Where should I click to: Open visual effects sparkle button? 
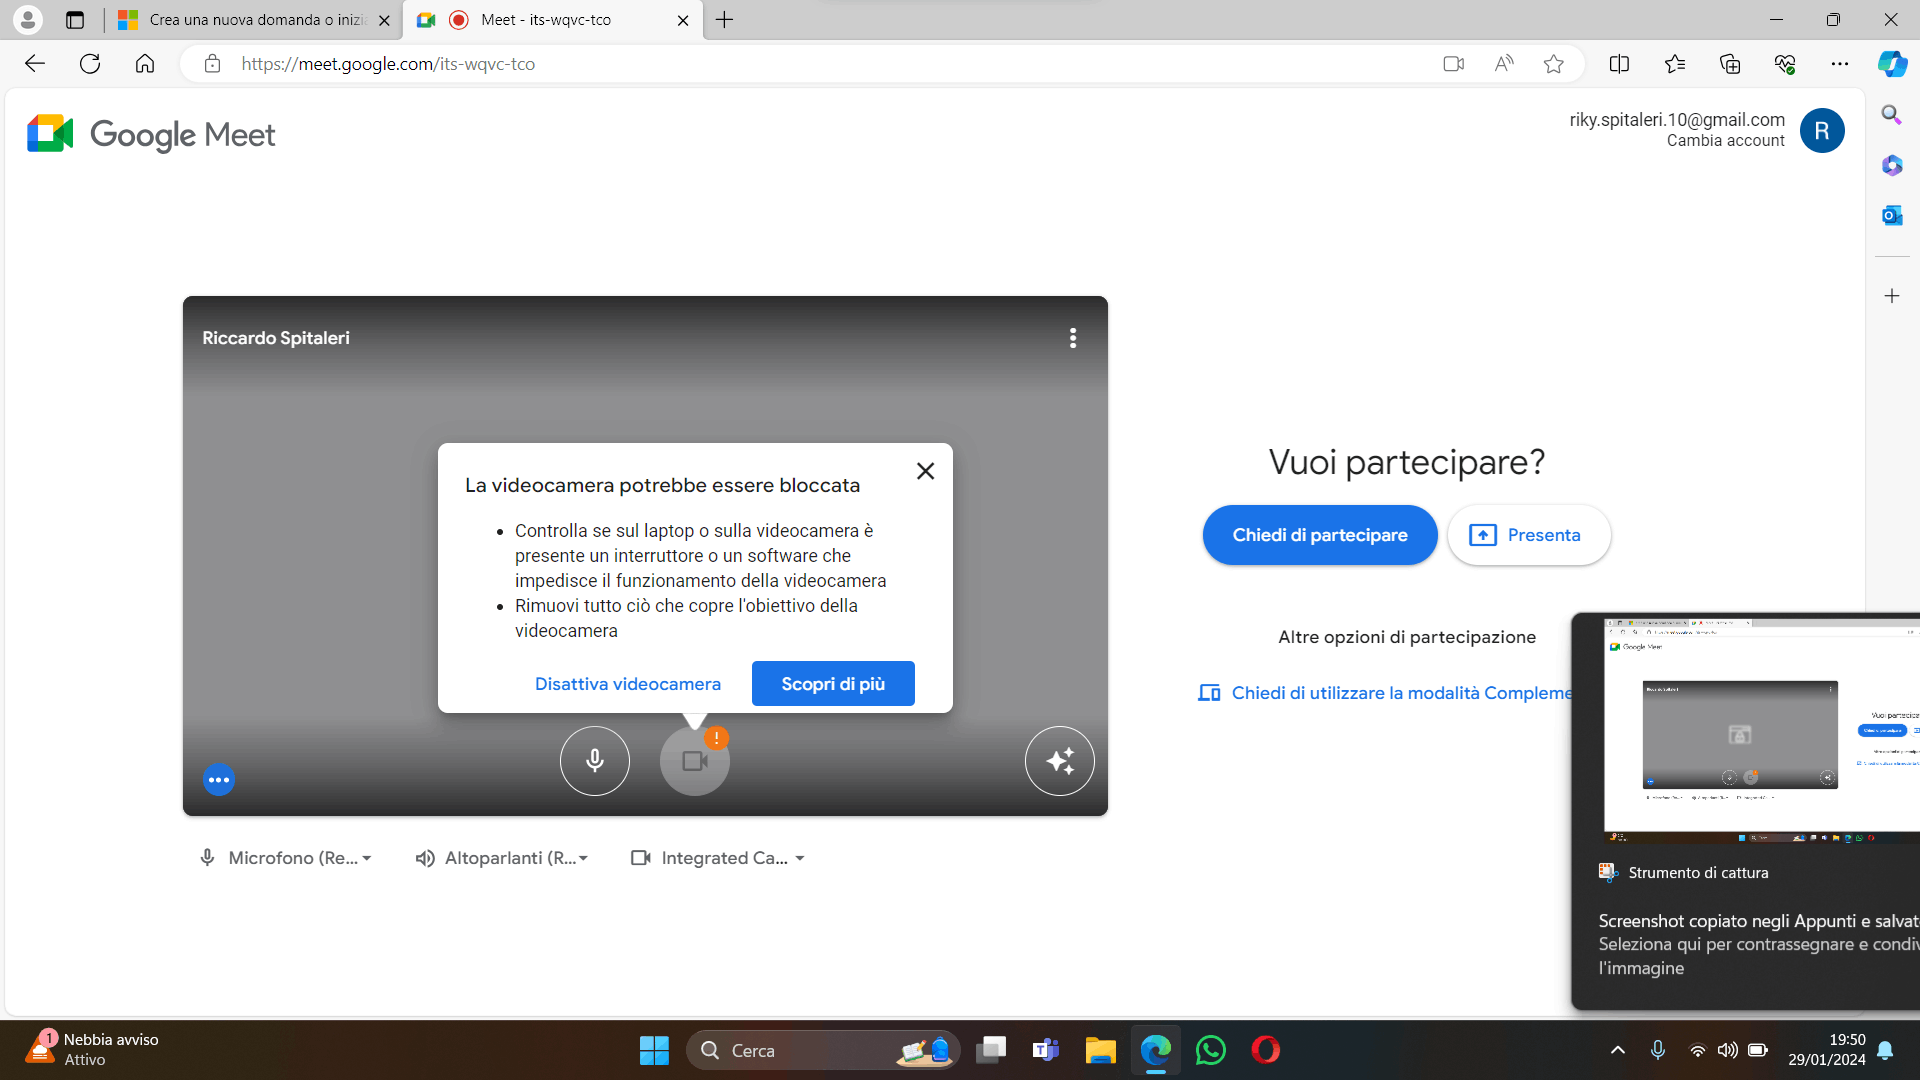coord(1059,761)
